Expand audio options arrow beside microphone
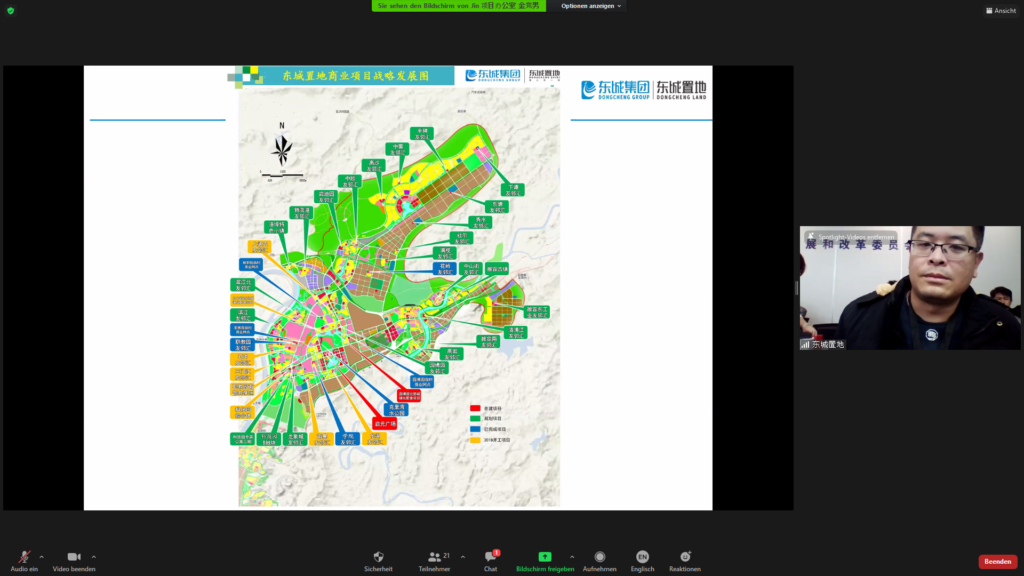 (x=41, y=556)
